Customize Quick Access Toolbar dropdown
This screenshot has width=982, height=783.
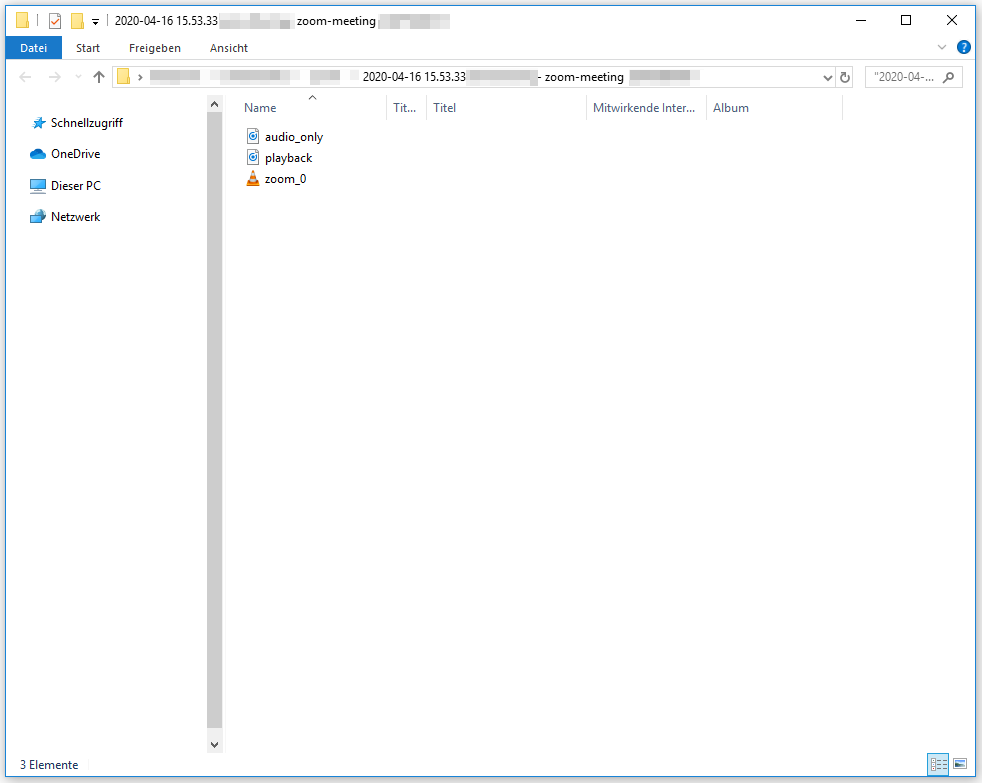95,21
